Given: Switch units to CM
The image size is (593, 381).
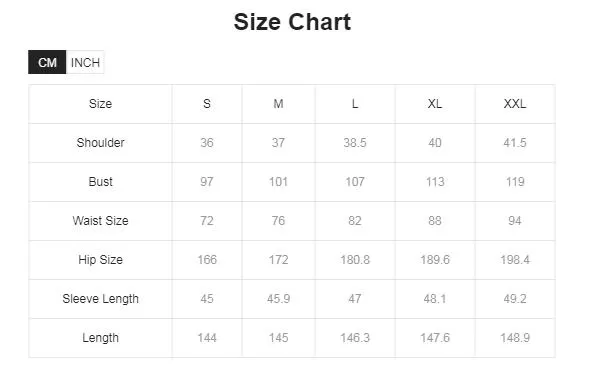Looking at the screenshot, I should [x=47, y=62].
